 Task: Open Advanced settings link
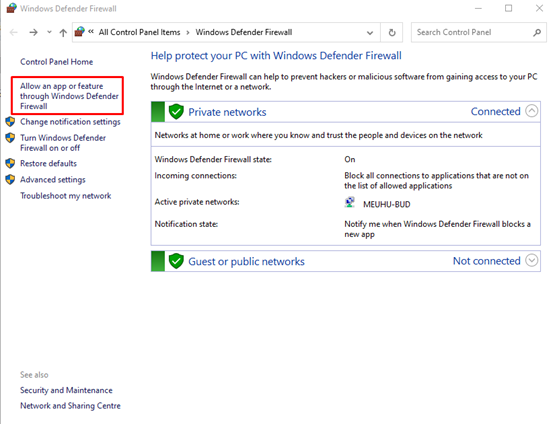pos(53,180)
